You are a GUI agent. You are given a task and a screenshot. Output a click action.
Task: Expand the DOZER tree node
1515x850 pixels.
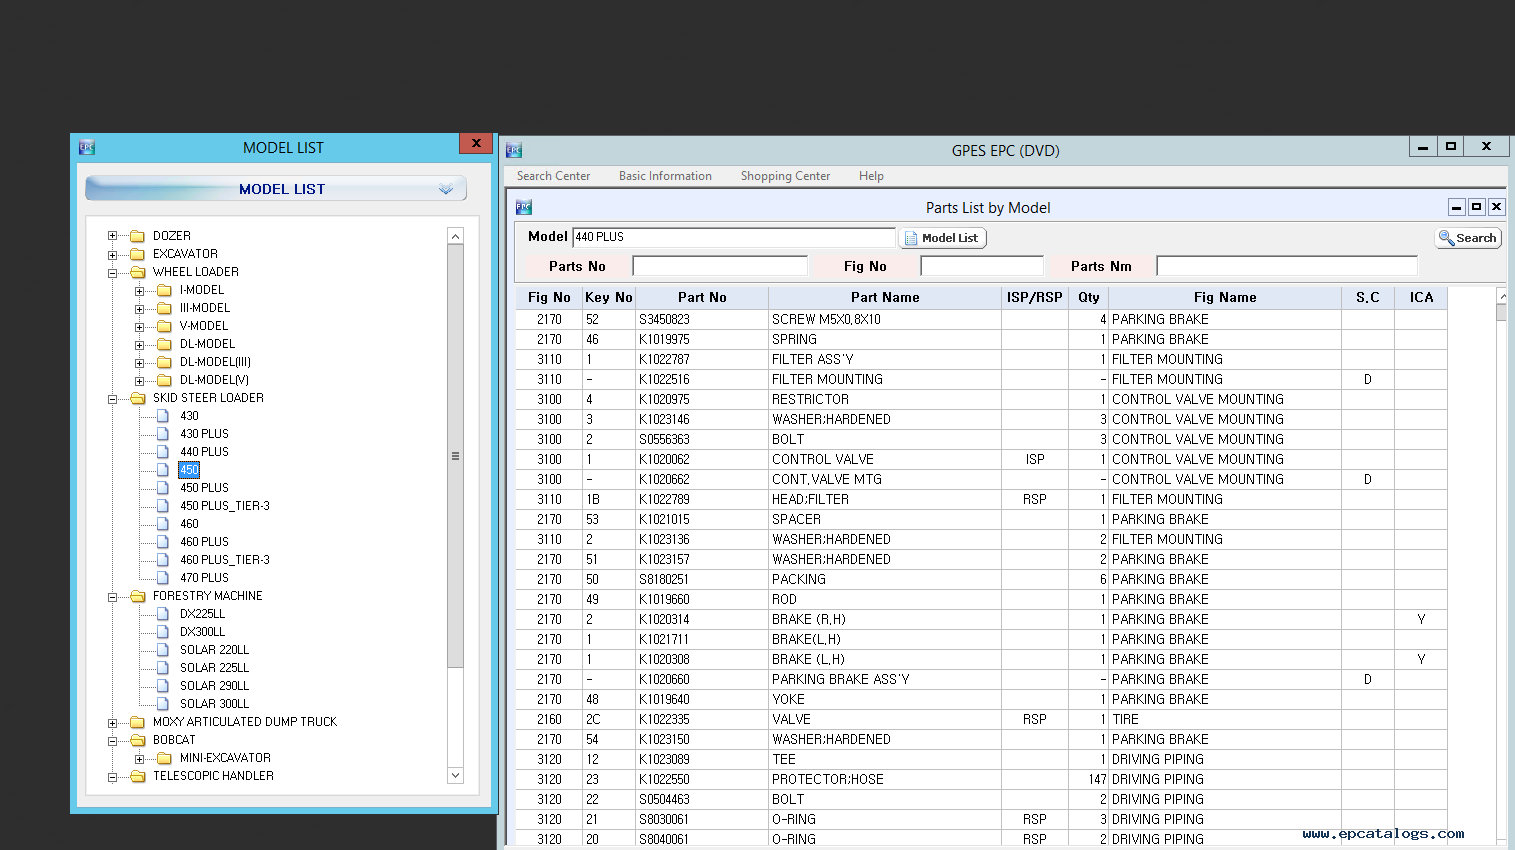[x=112, y=236]
